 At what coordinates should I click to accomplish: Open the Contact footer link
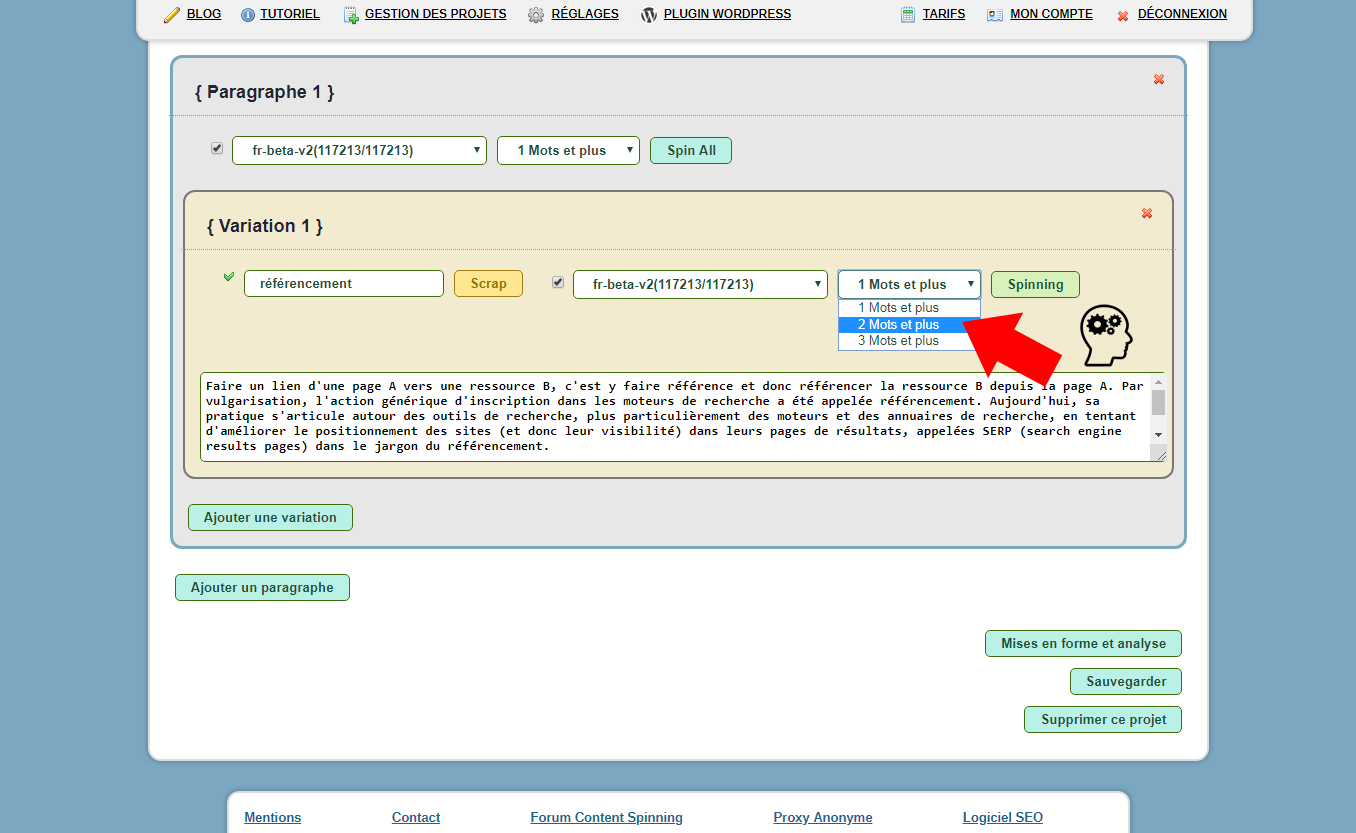[x=416, y=817]
